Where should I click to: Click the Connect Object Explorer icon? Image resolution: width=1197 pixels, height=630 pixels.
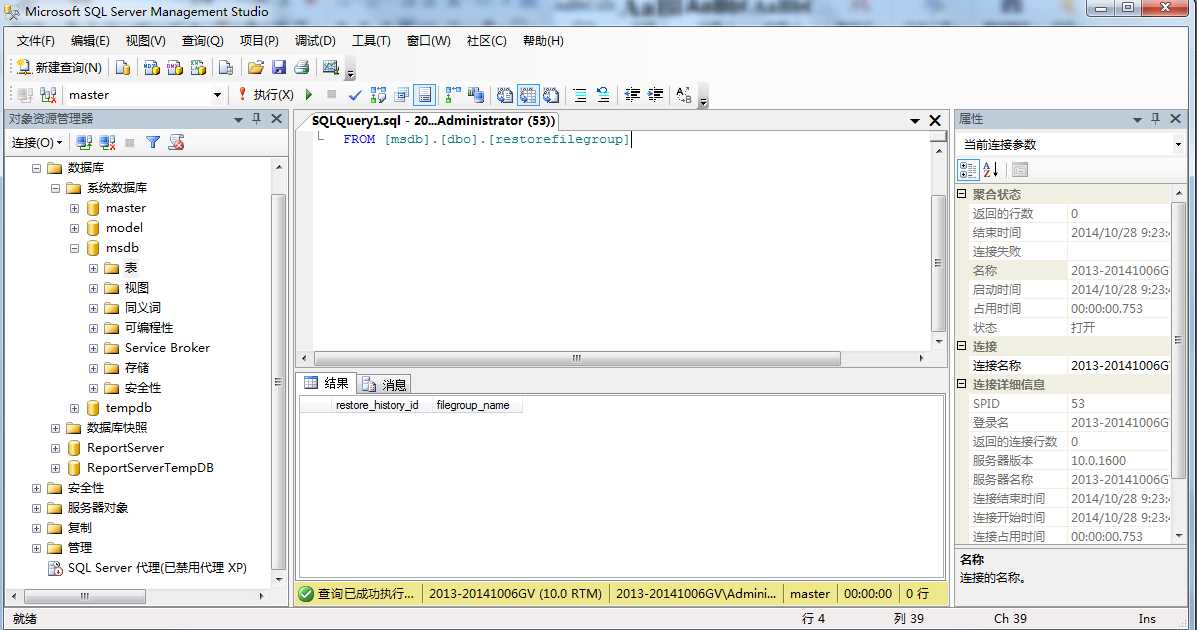(84, 143)
